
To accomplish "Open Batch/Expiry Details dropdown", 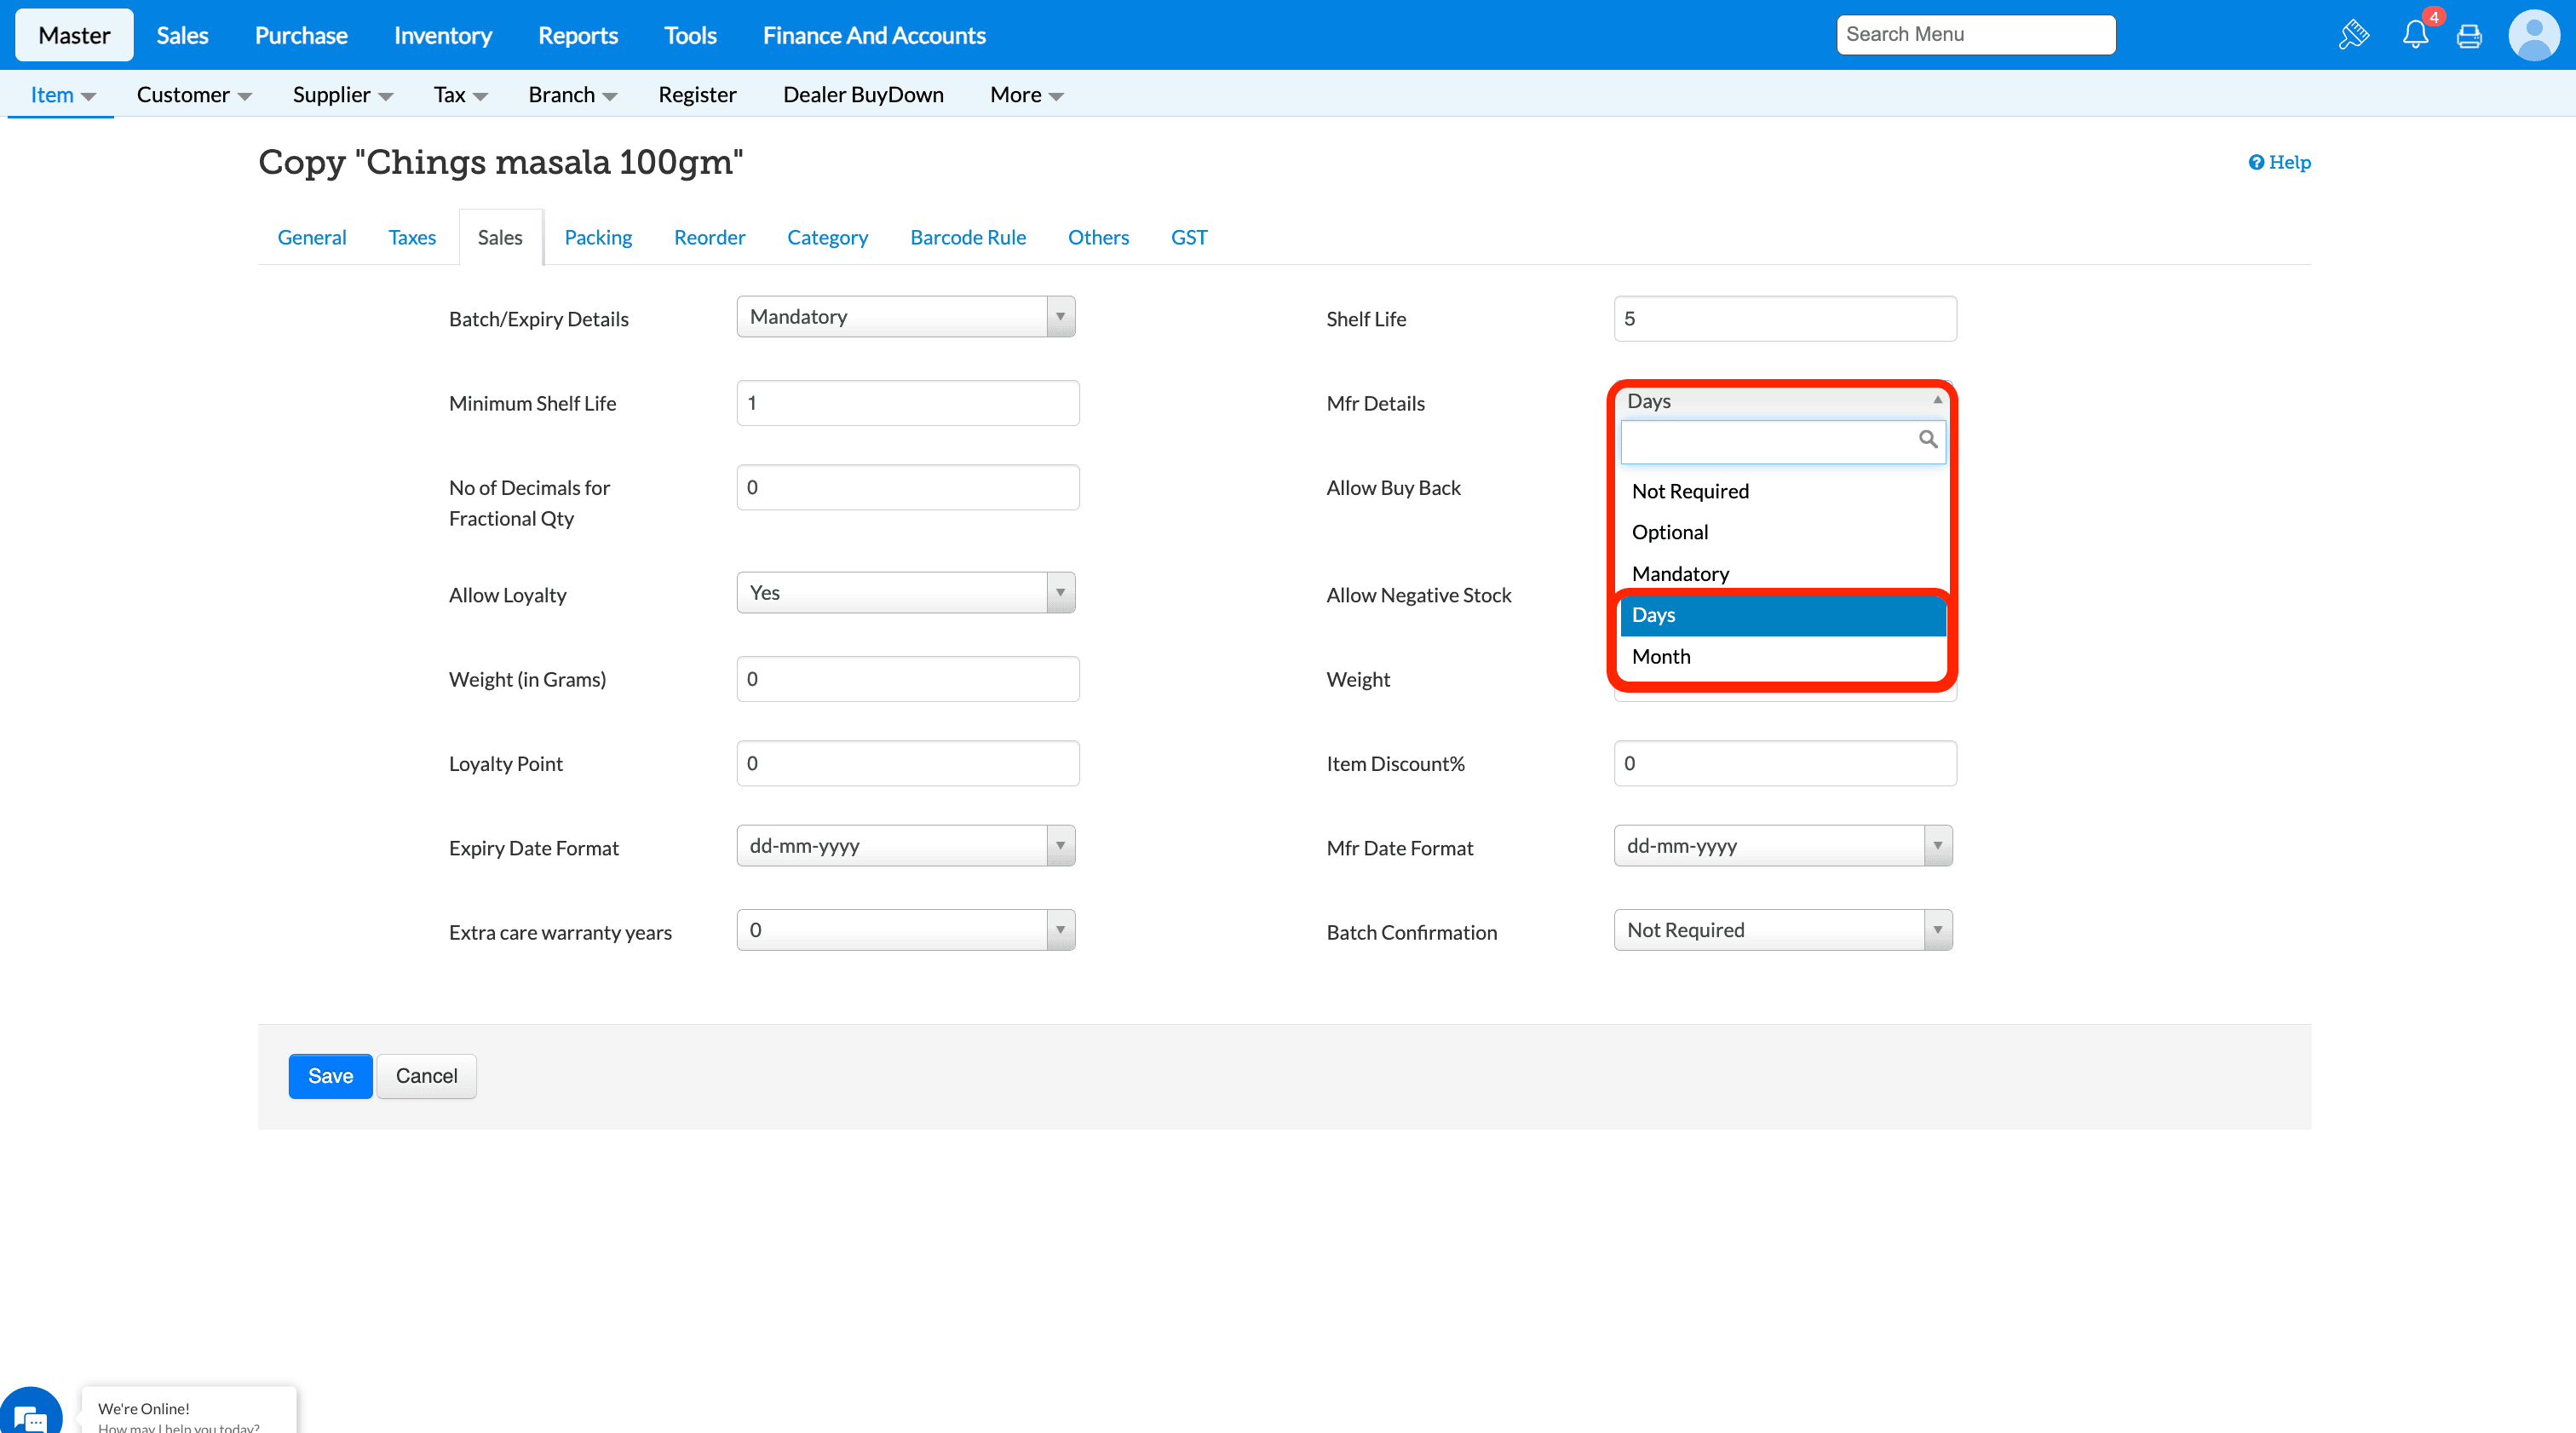I will coord(905,317).
